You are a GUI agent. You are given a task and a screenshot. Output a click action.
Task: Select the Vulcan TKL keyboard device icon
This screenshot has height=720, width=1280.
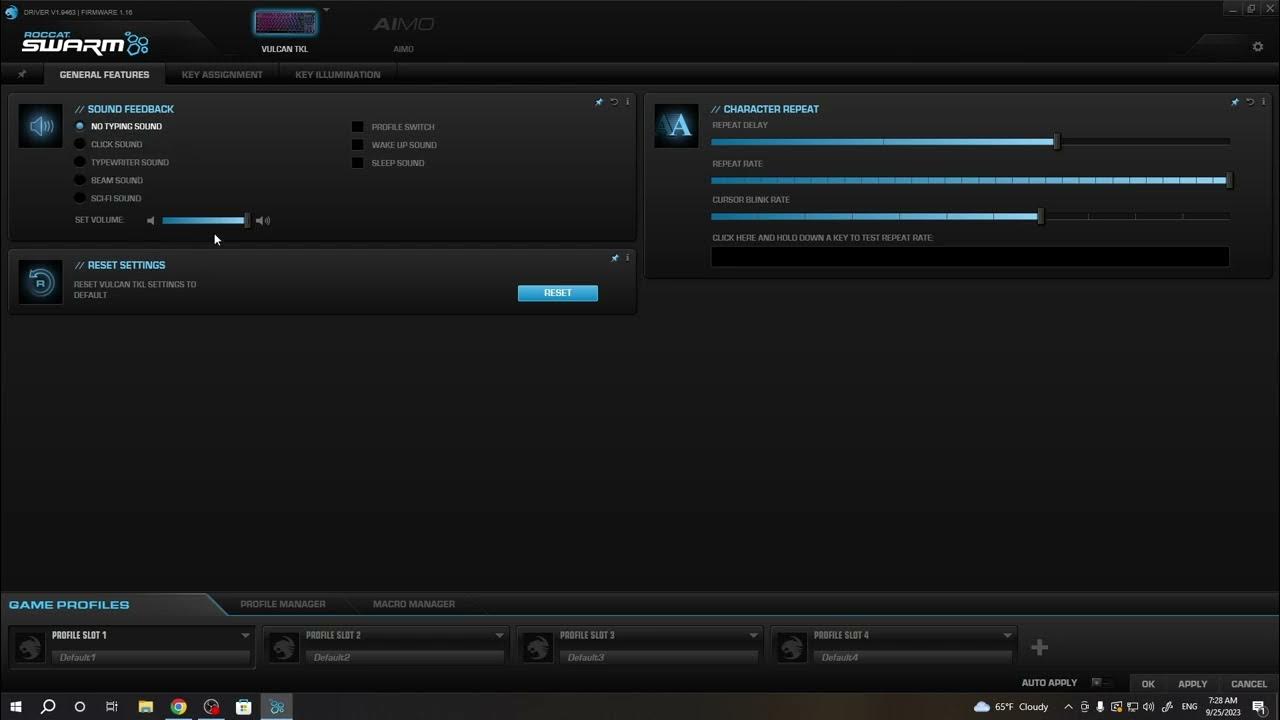coord(285,24)
